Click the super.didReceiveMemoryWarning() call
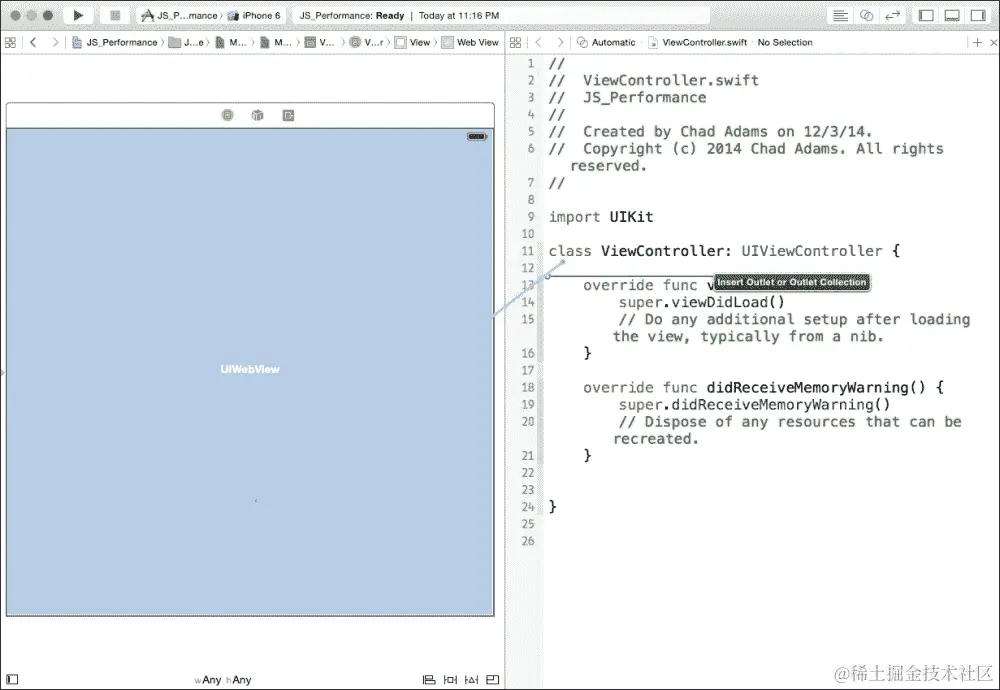1000x690 pixels. [754, 405]
